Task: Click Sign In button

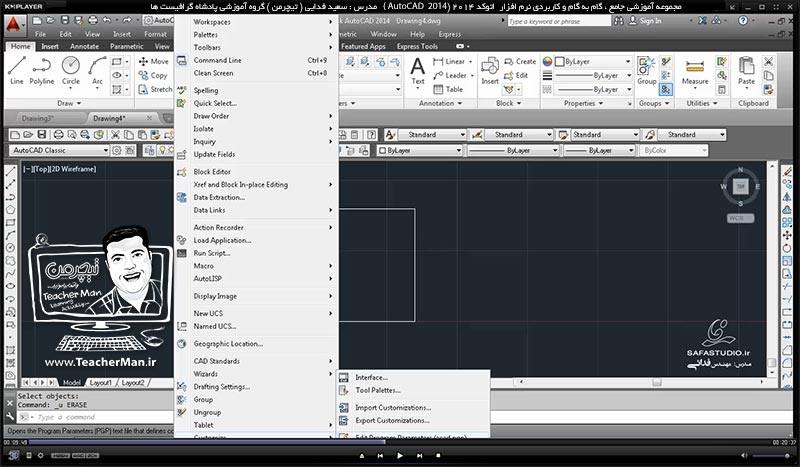Action: point(645,21)
